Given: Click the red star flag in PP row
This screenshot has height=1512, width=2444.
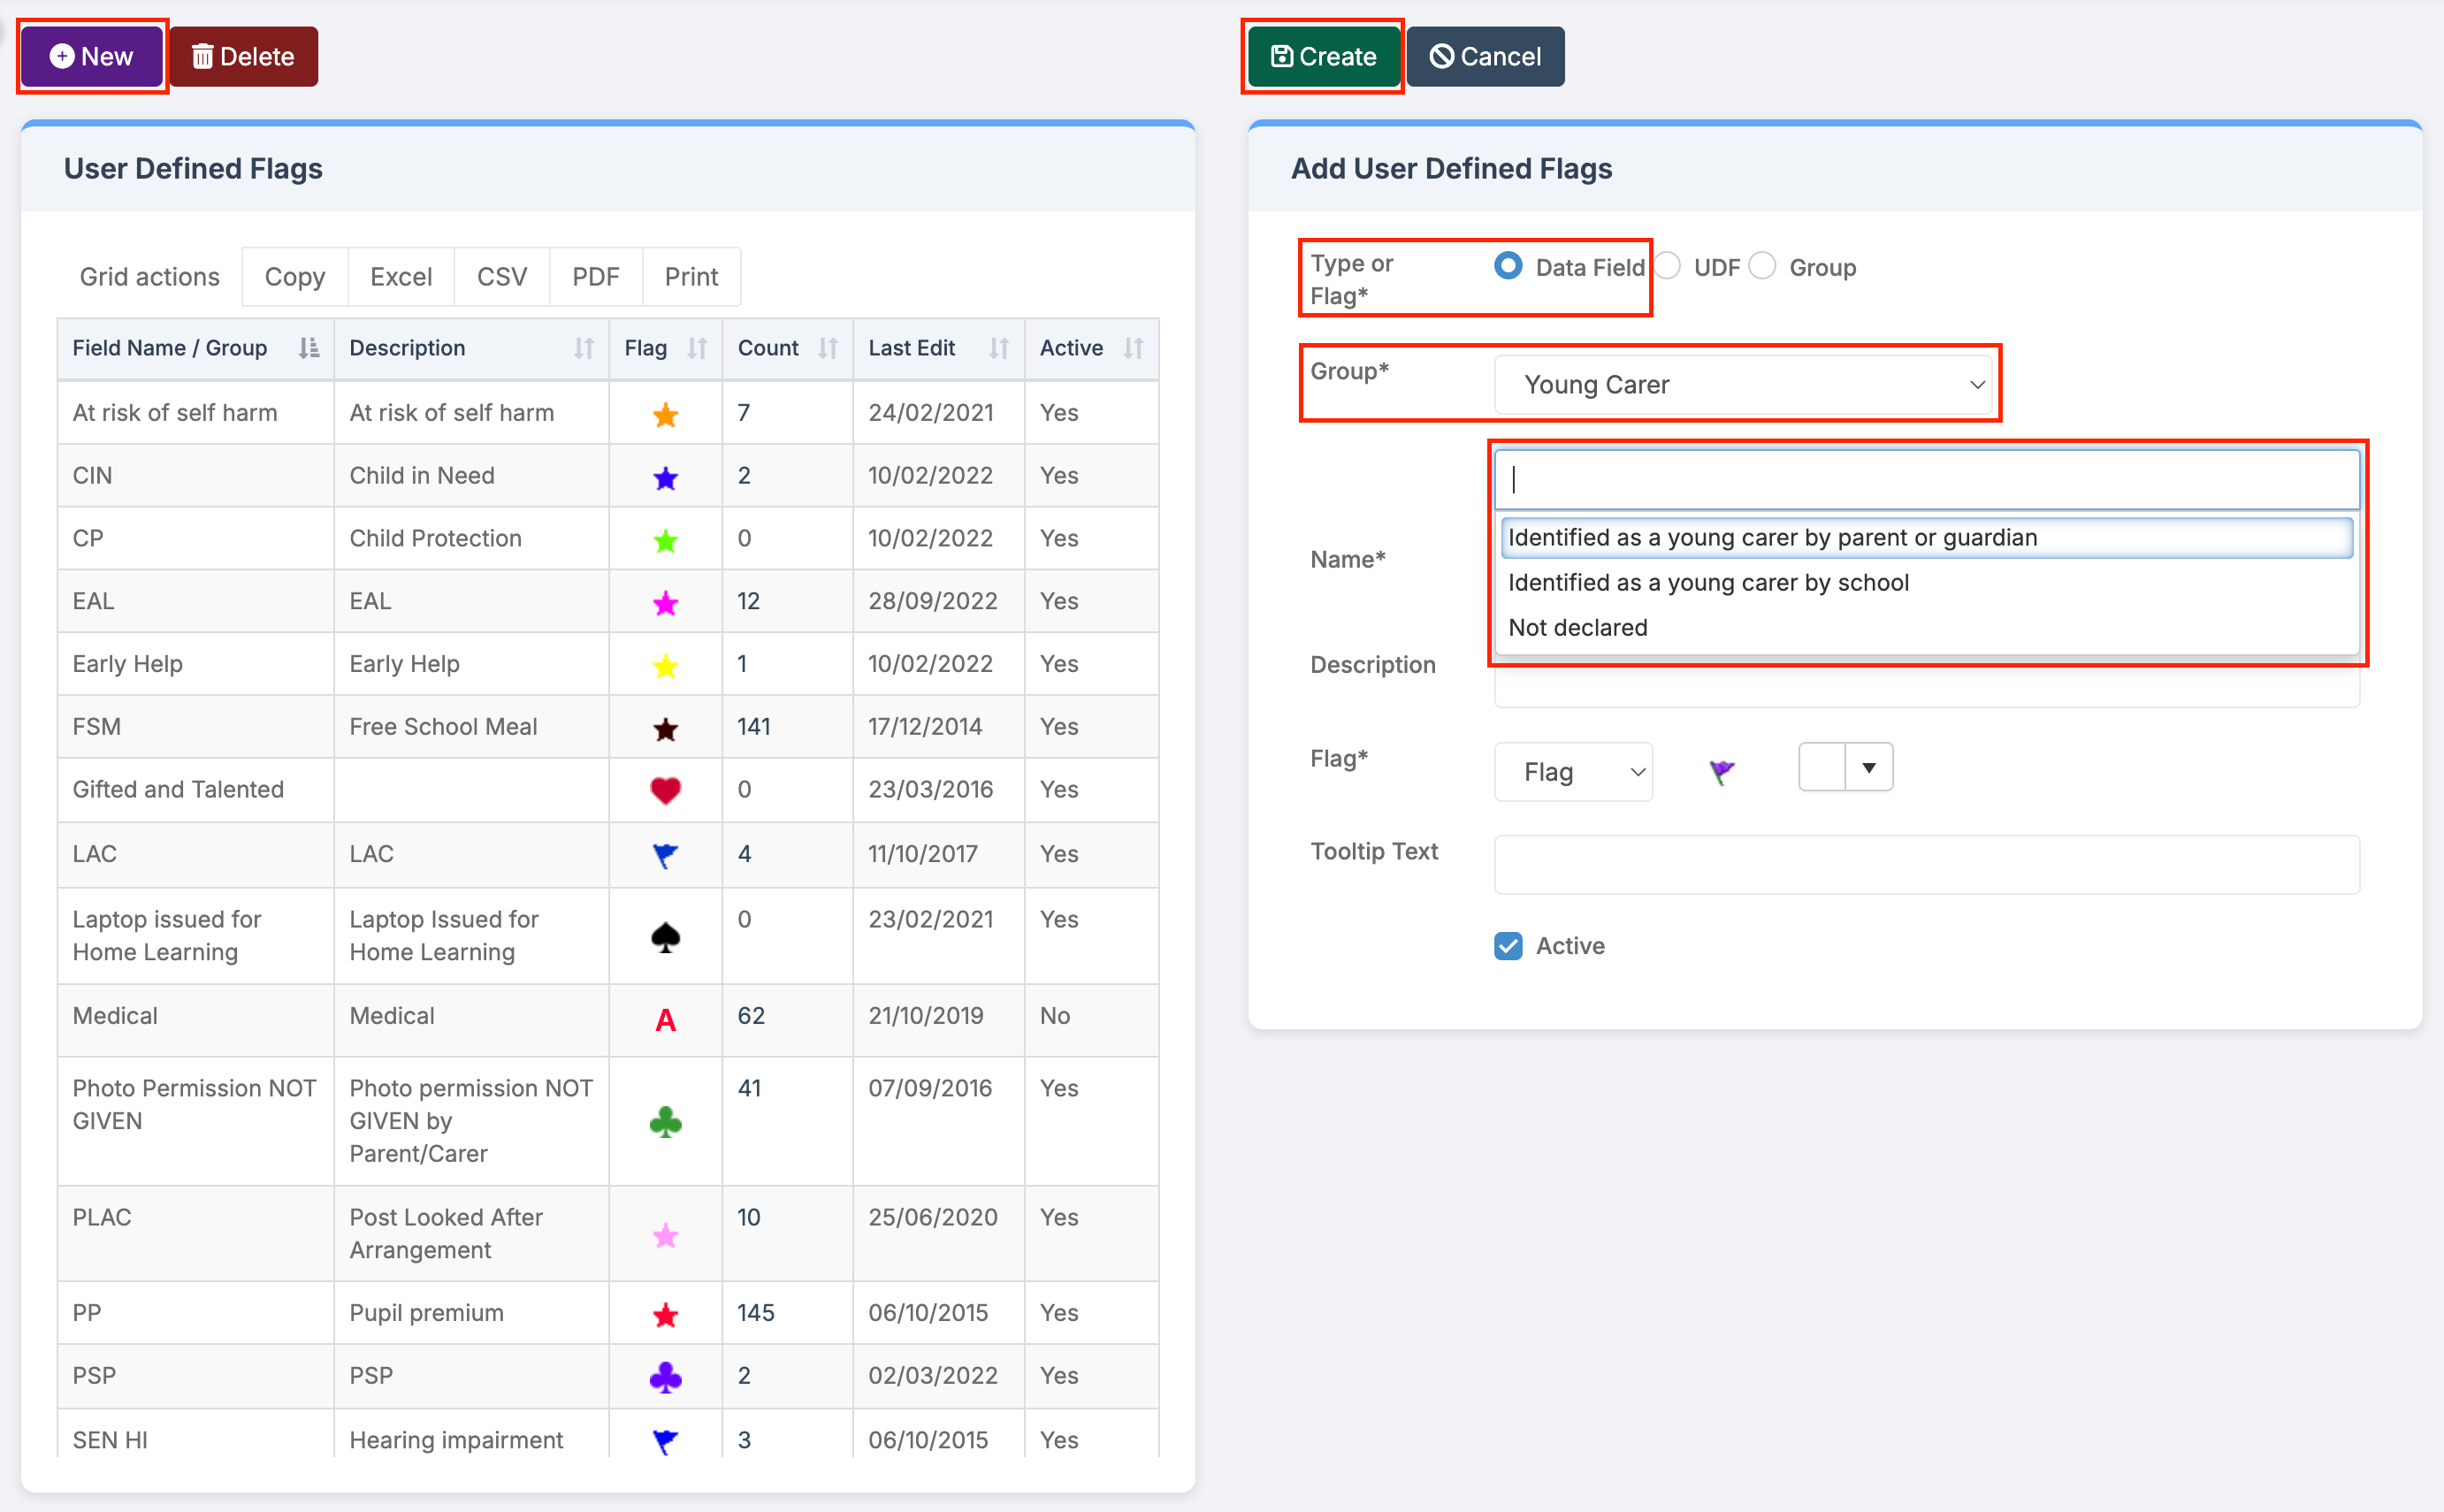Looking at the screenshot, I should 665,1315.
